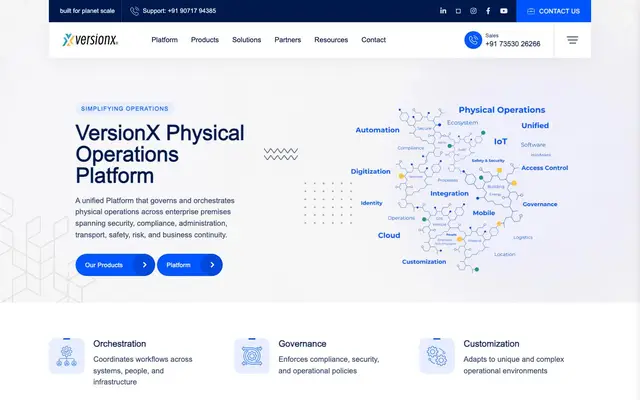Click the Governance feature icon
Image resolution: width=640 pixels, height=400 pixels.
pyautogui.click(x=252, y=356)
